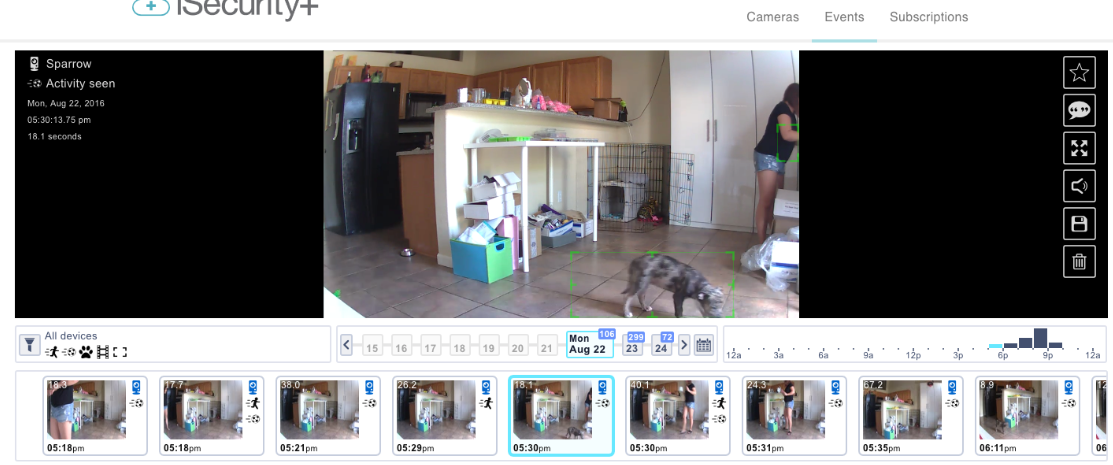The width and height of the screenshot is (1113, 465).
Task: Open the comment bubble icon
Action: (1079, 110)
